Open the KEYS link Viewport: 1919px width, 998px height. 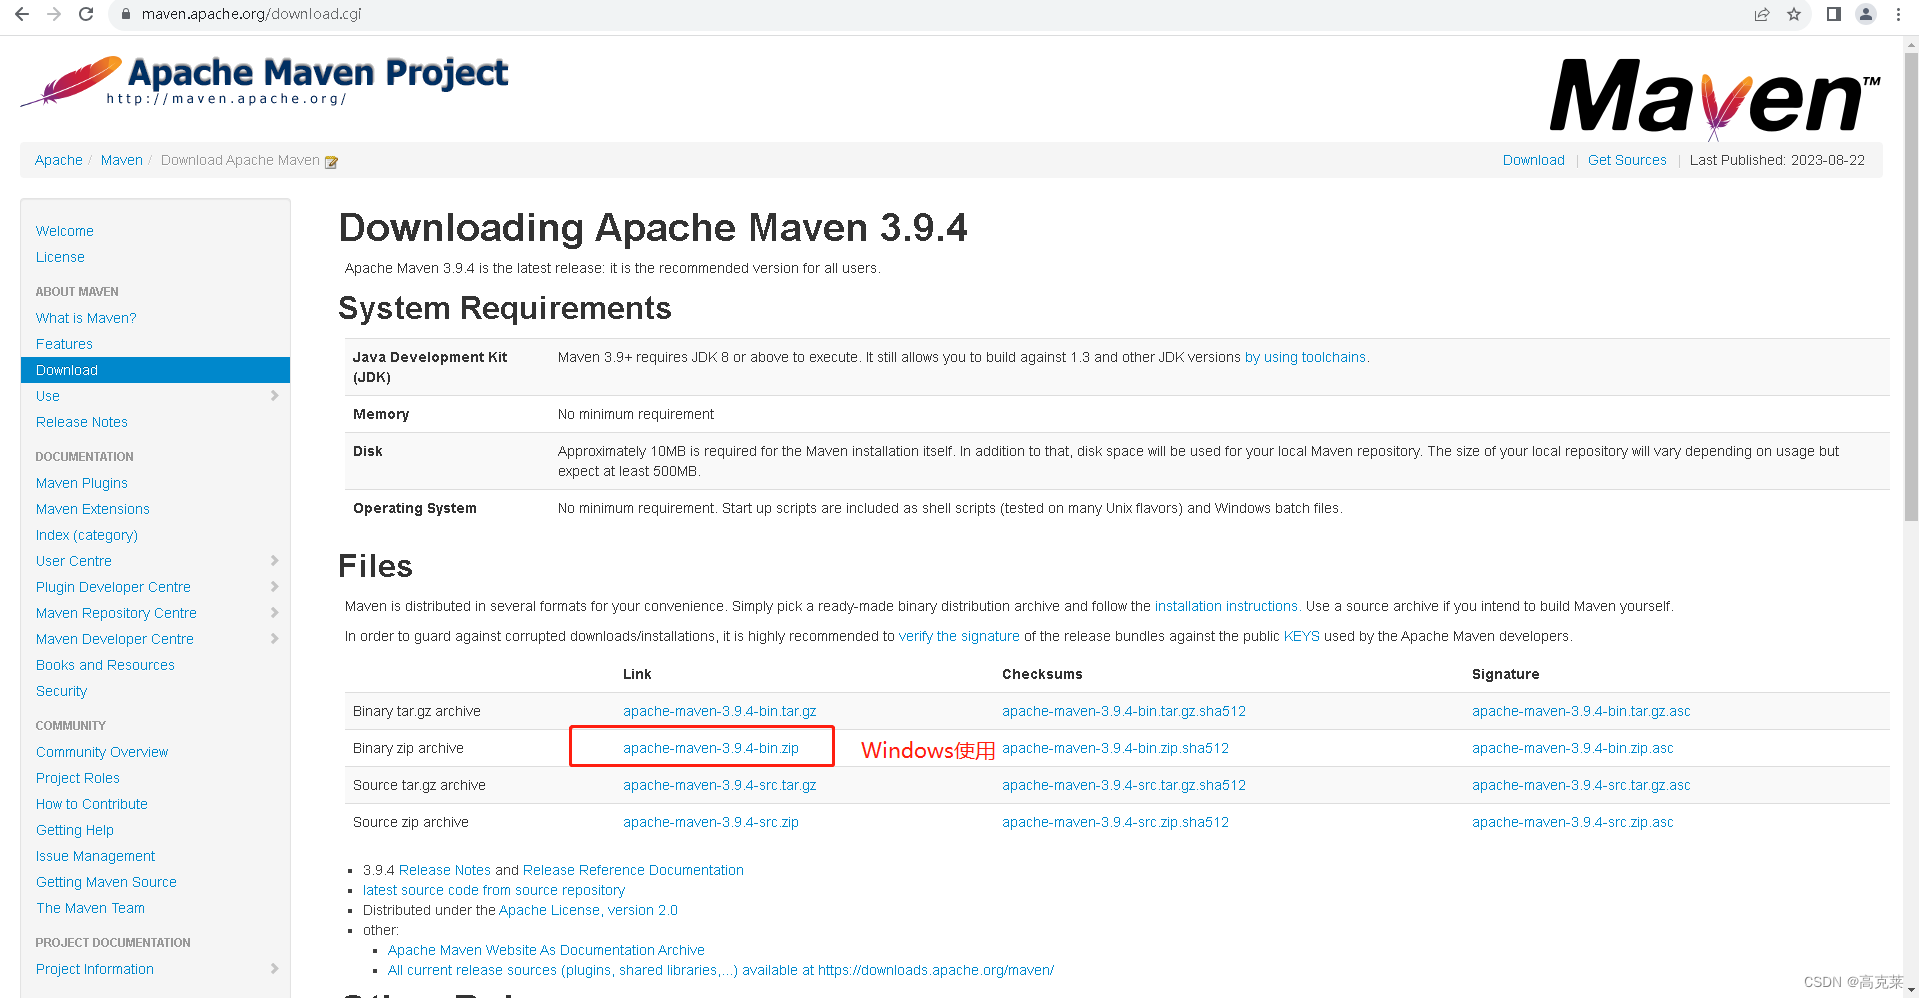pos(1302,636)
